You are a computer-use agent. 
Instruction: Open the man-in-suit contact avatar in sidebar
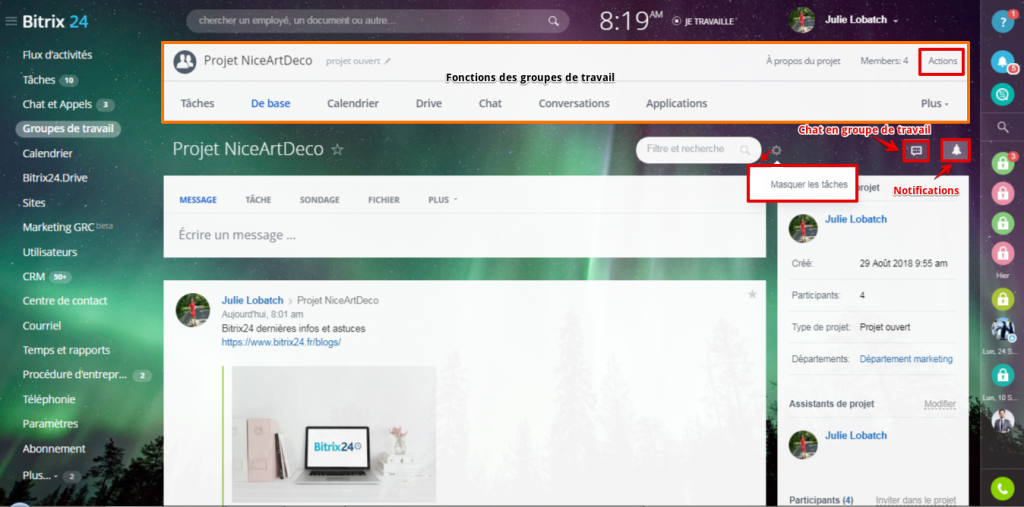coord(1002,420)
